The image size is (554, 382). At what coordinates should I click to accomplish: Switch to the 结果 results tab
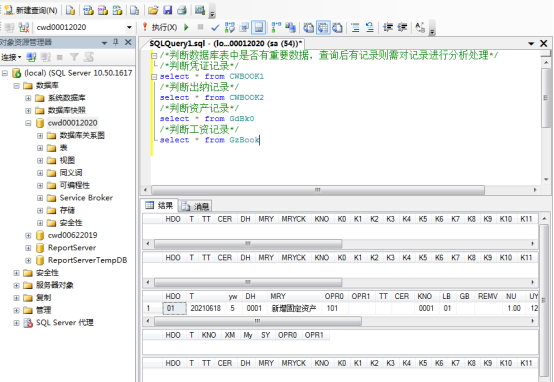point(160,205)
